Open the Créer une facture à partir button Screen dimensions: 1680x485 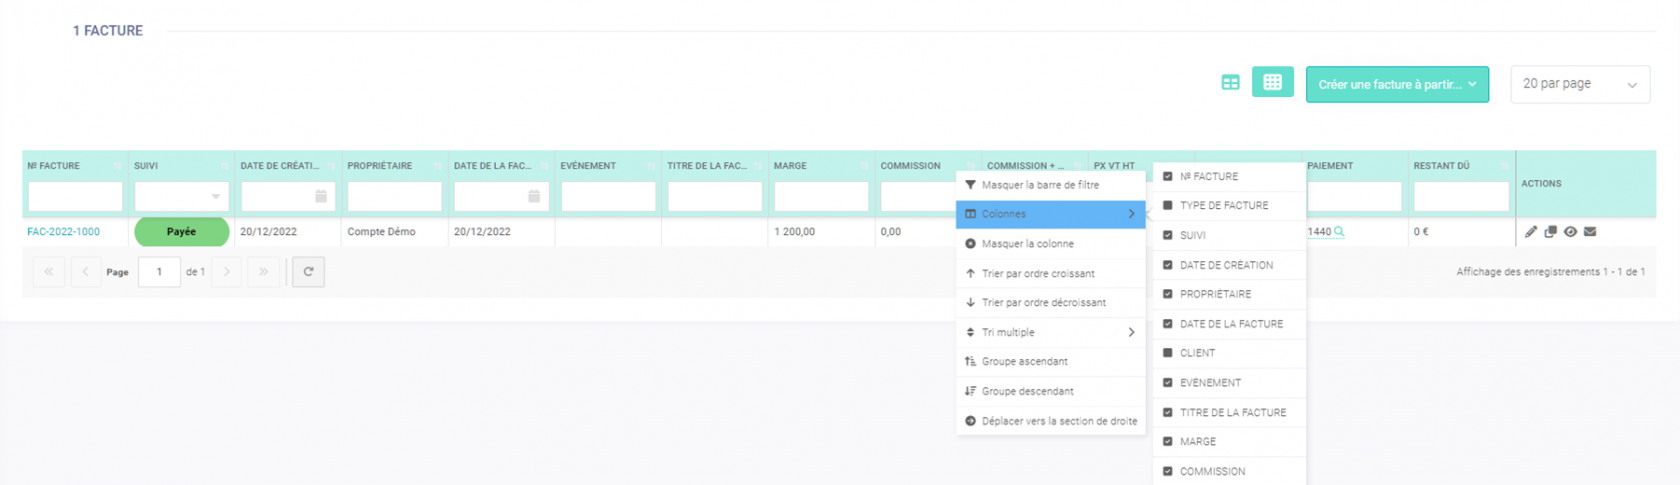point(1396,85)
